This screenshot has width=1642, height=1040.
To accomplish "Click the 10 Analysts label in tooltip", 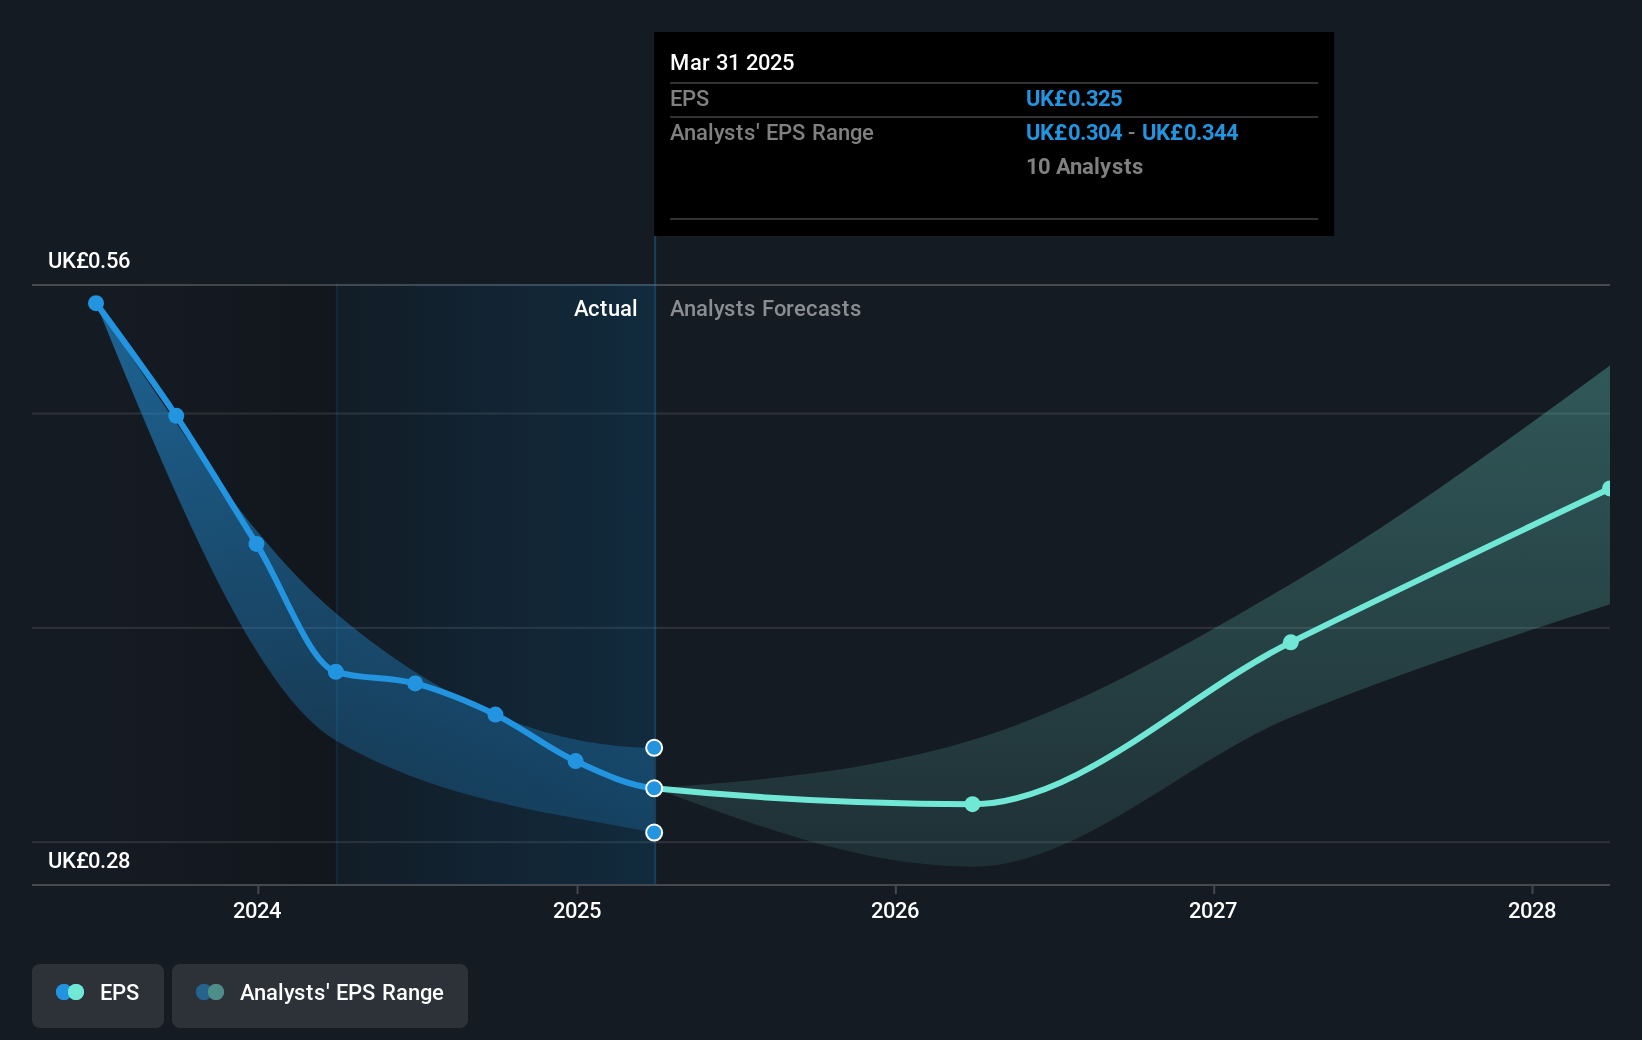I will pos(1084,167).
